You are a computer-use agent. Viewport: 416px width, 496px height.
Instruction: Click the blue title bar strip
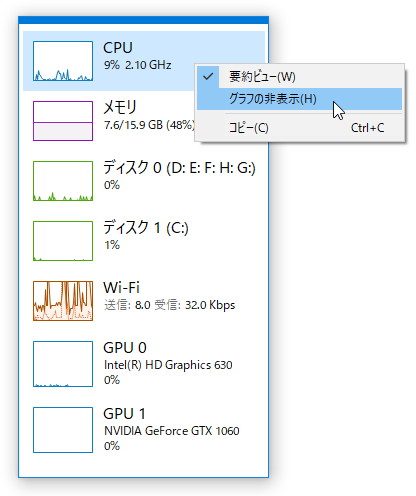(144, 20)
